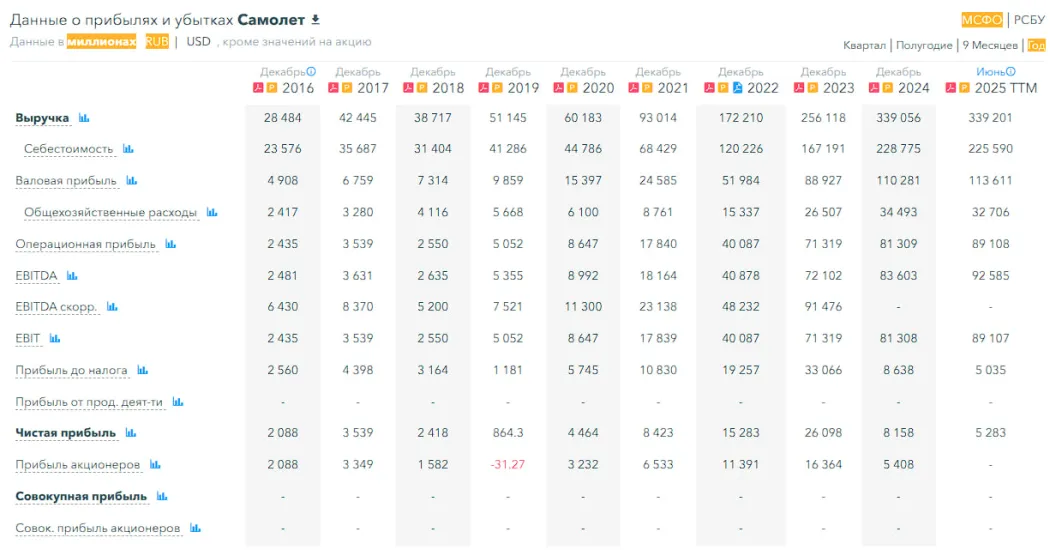The image size is (1050, 550).
Task: Open the PDF report icon for 2016
Action: [258, 88]
